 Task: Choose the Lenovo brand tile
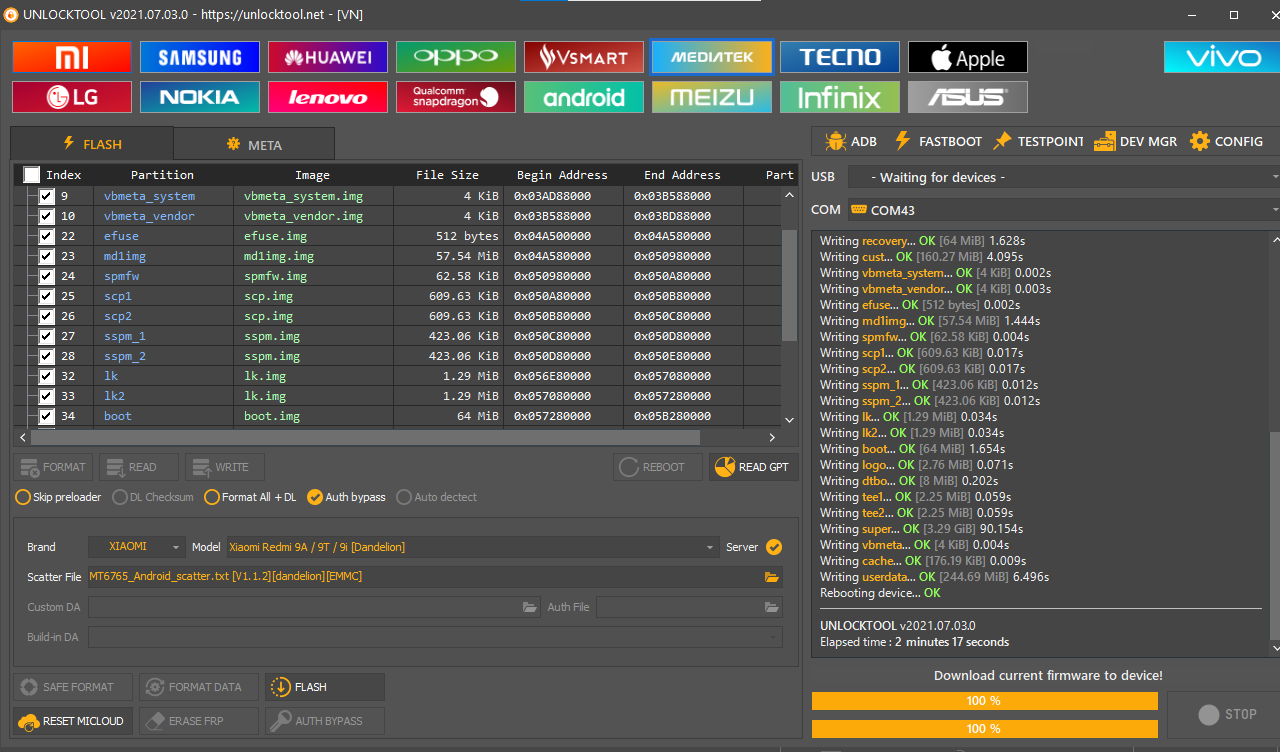click(x=328, y=97)
